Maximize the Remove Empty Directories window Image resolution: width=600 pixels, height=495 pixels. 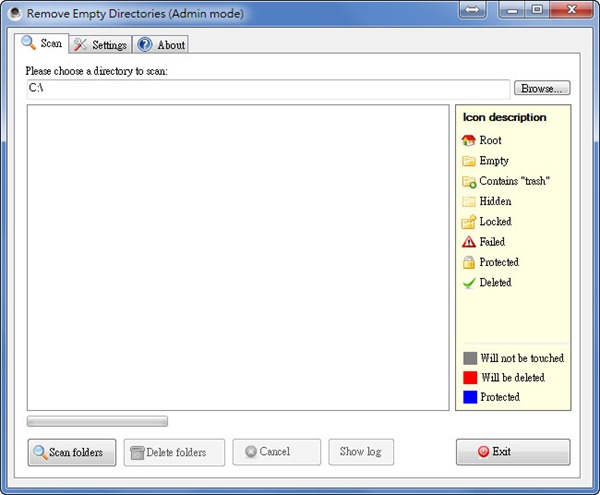click(x=537, y=10)
